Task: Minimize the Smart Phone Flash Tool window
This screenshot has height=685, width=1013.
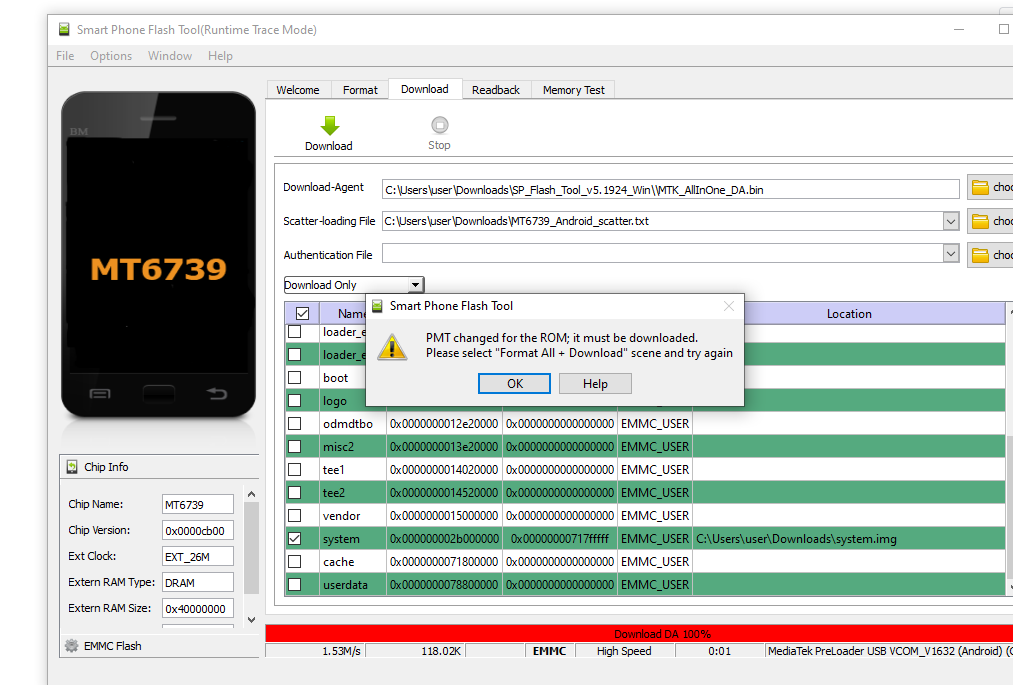Action: 959,29
